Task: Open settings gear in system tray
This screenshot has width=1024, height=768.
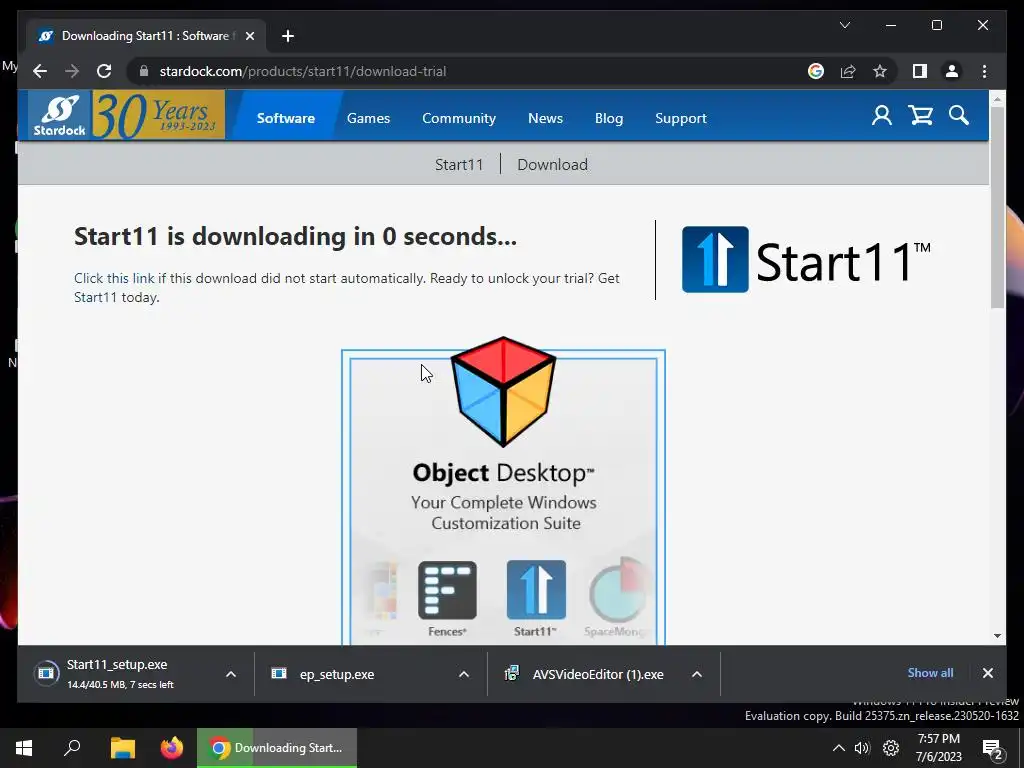Action: click(891, 748)
